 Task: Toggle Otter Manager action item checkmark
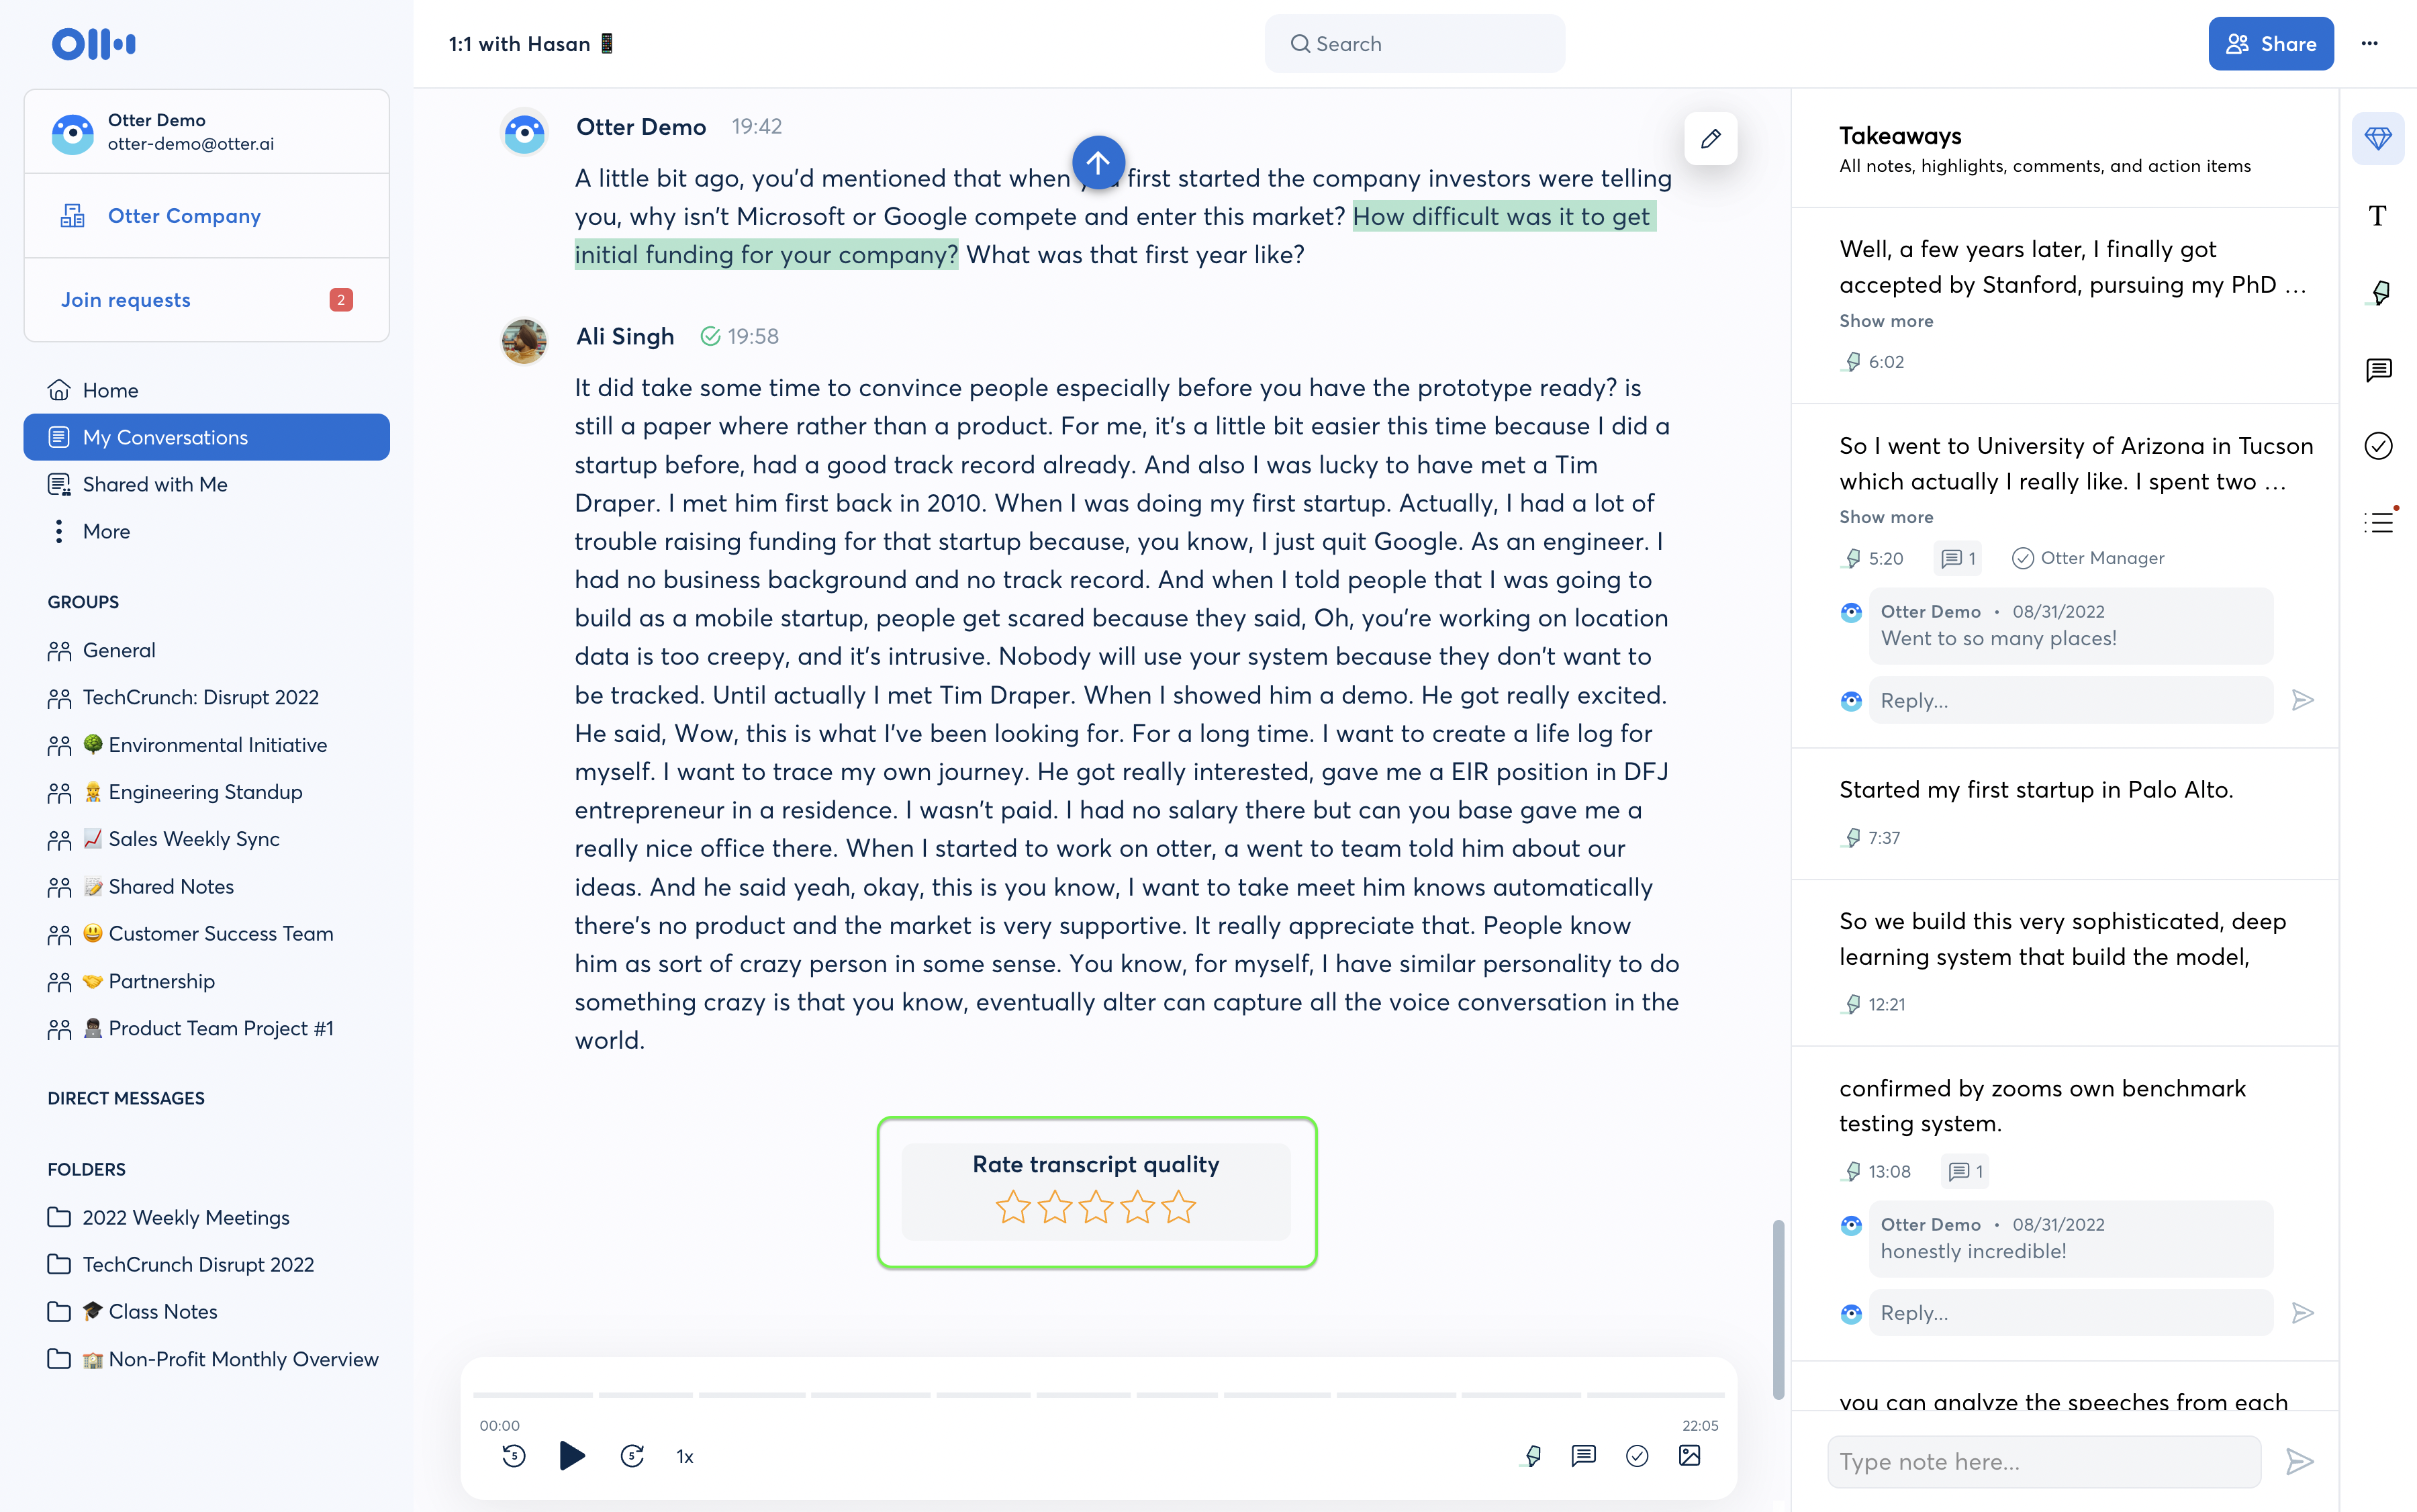pyautogui.click(x=2022, y=558)
